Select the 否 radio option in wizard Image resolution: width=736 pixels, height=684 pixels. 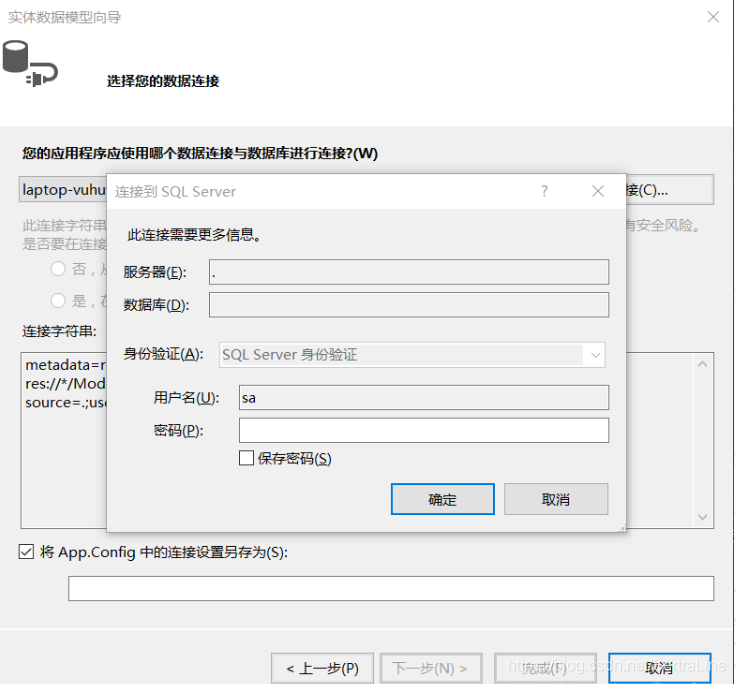[x=58, y=269]
